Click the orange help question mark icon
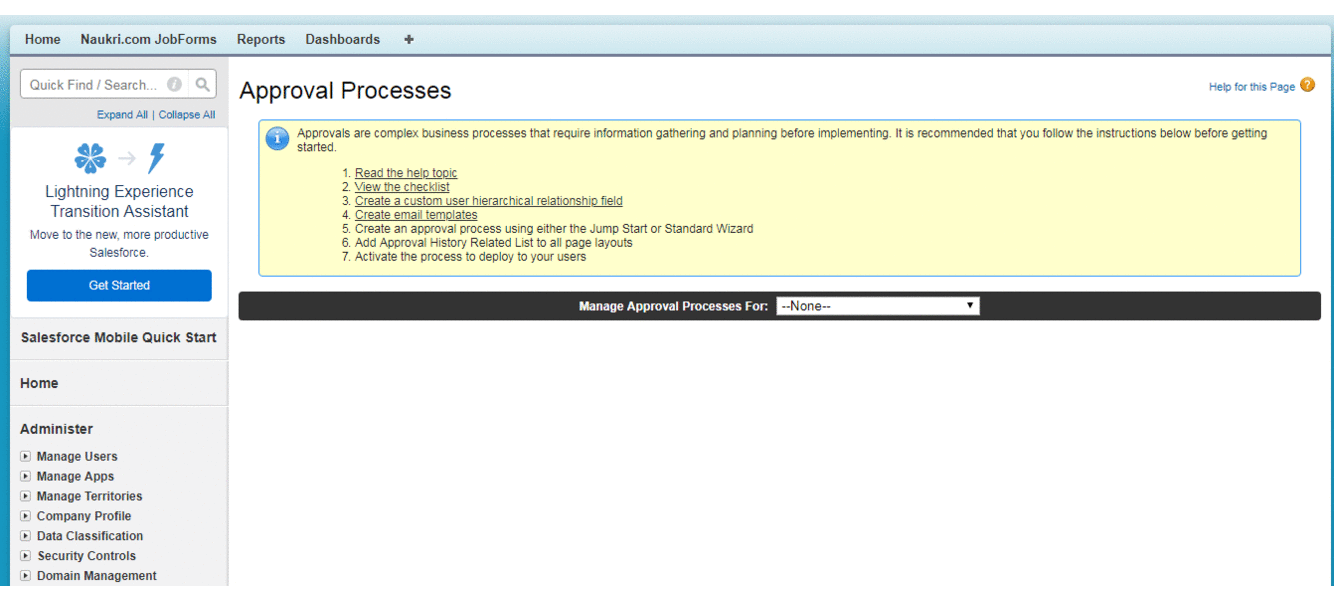The height and width of the screenshot is (601, 1334). pyautogui.click(x=1307, y=86)
